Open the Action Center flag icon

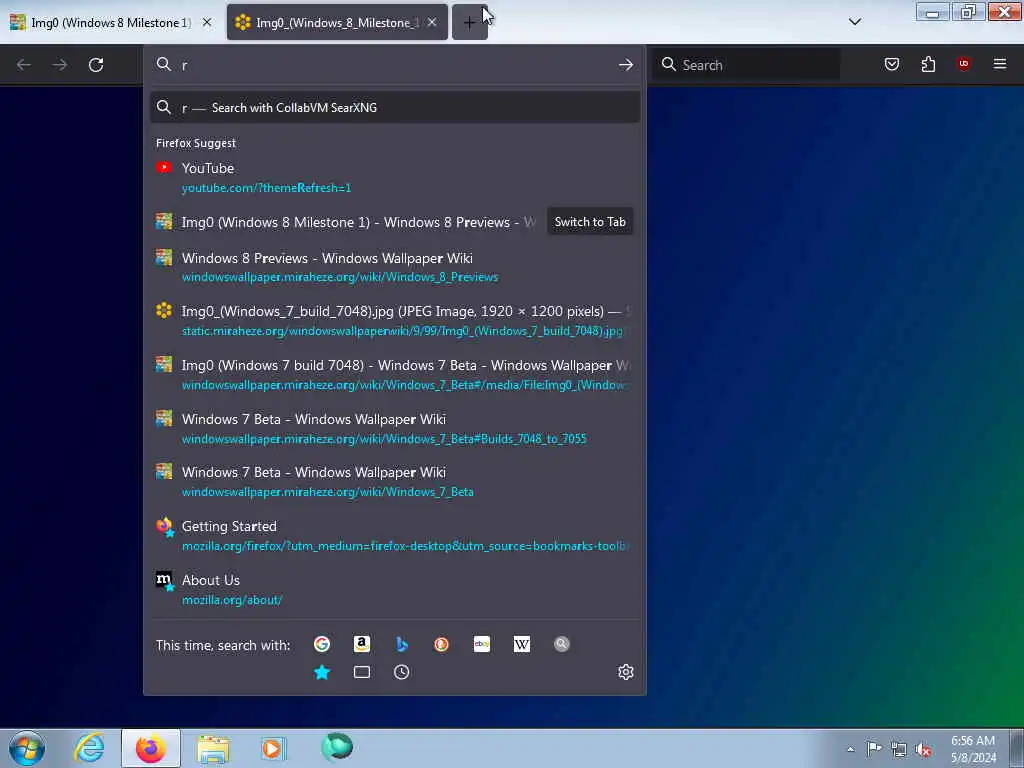(874, 749)
